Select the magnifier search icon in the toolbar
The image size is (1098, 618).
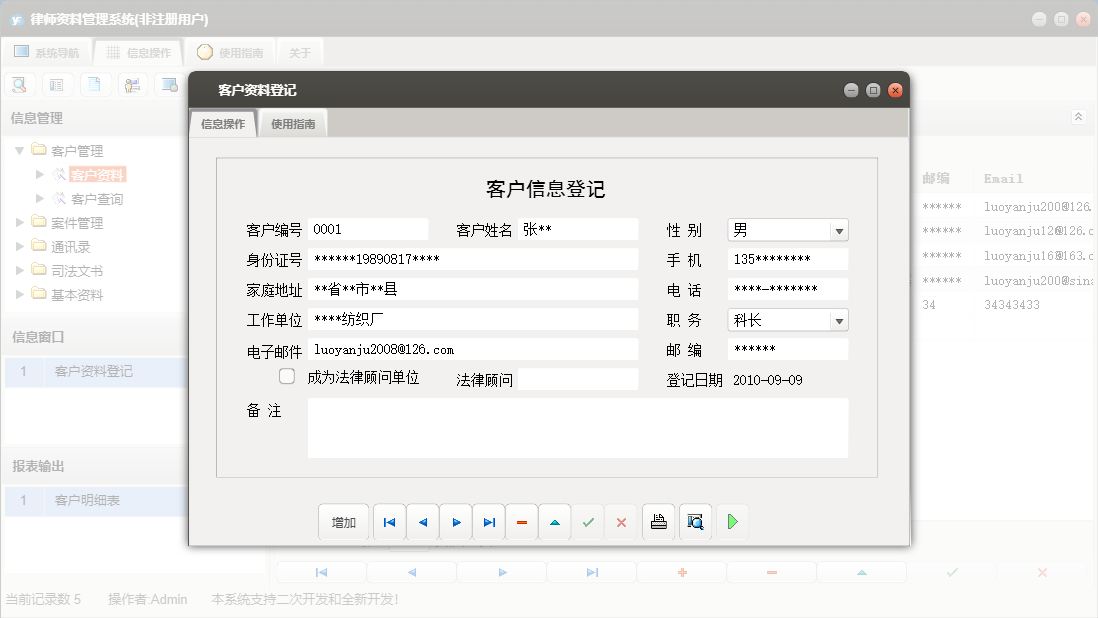pyautogui.click(x=19, y=84)
